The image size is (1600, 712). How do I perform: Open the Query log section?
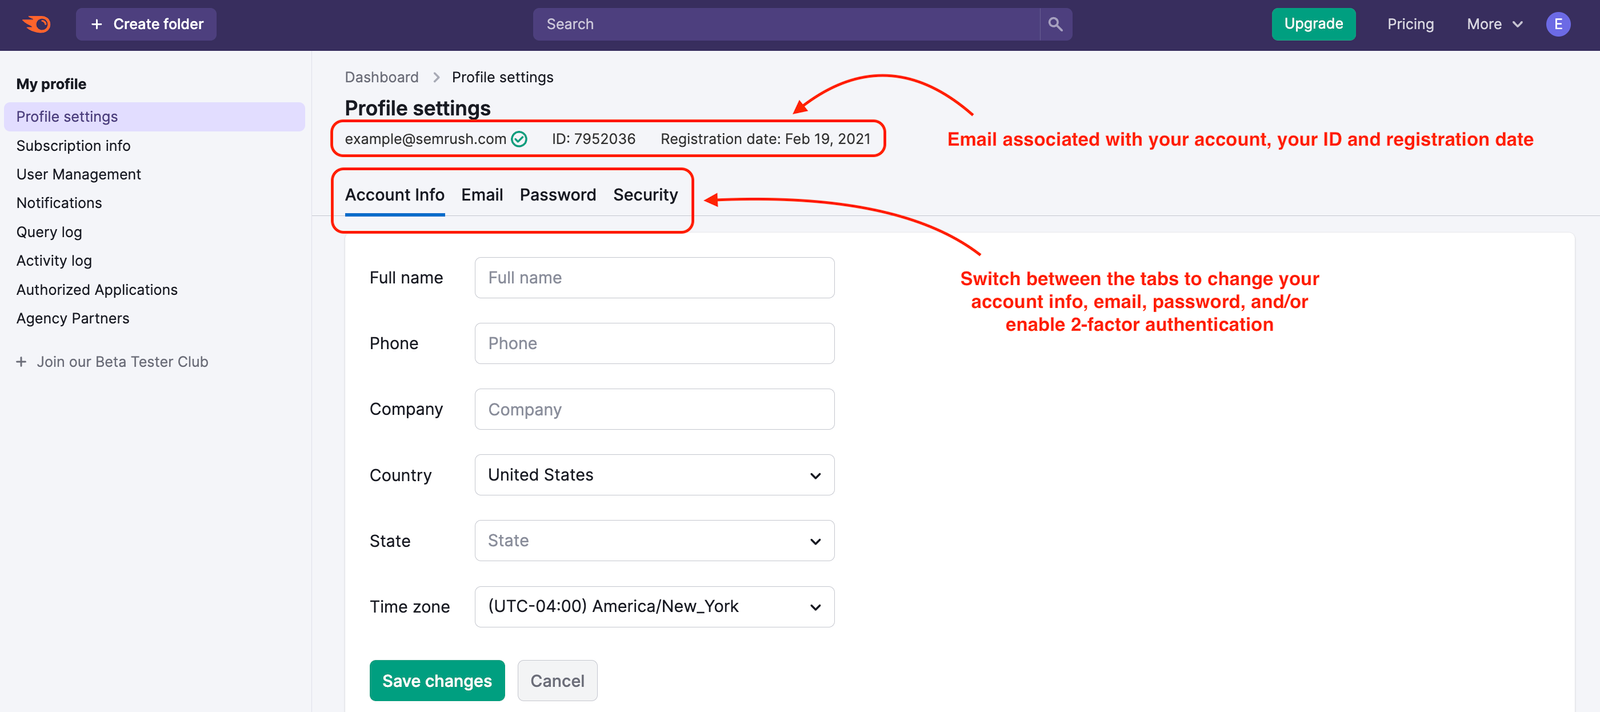pos(48,231)
